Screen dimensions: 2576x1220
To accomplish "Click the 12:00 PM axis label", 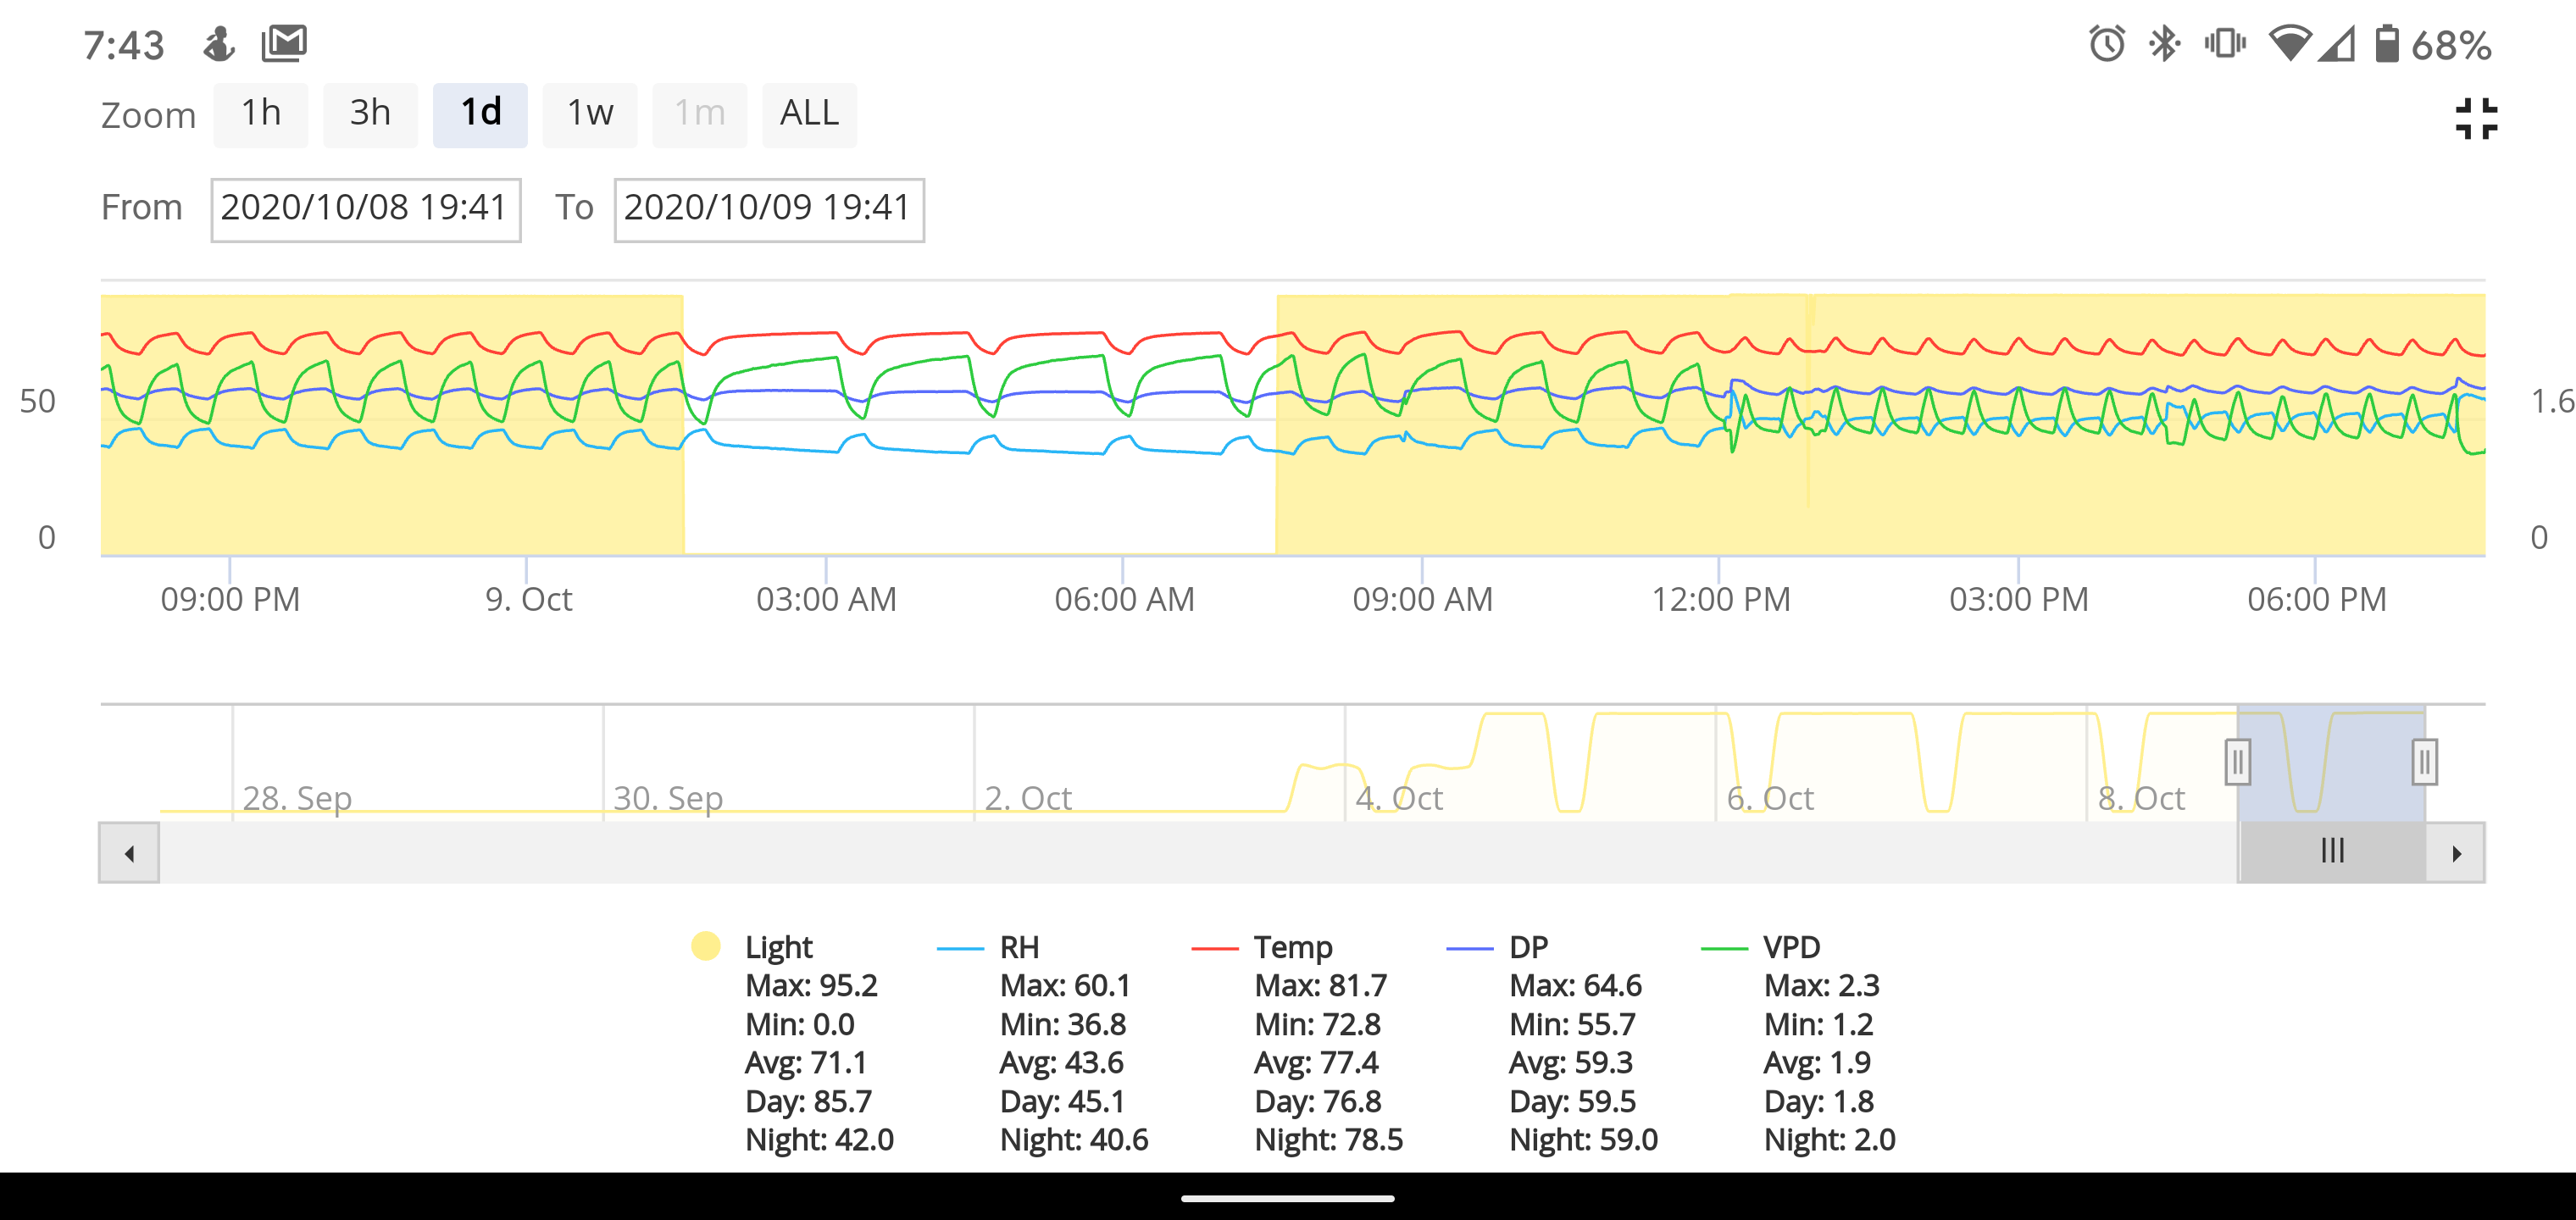I will pos(1720,599).
